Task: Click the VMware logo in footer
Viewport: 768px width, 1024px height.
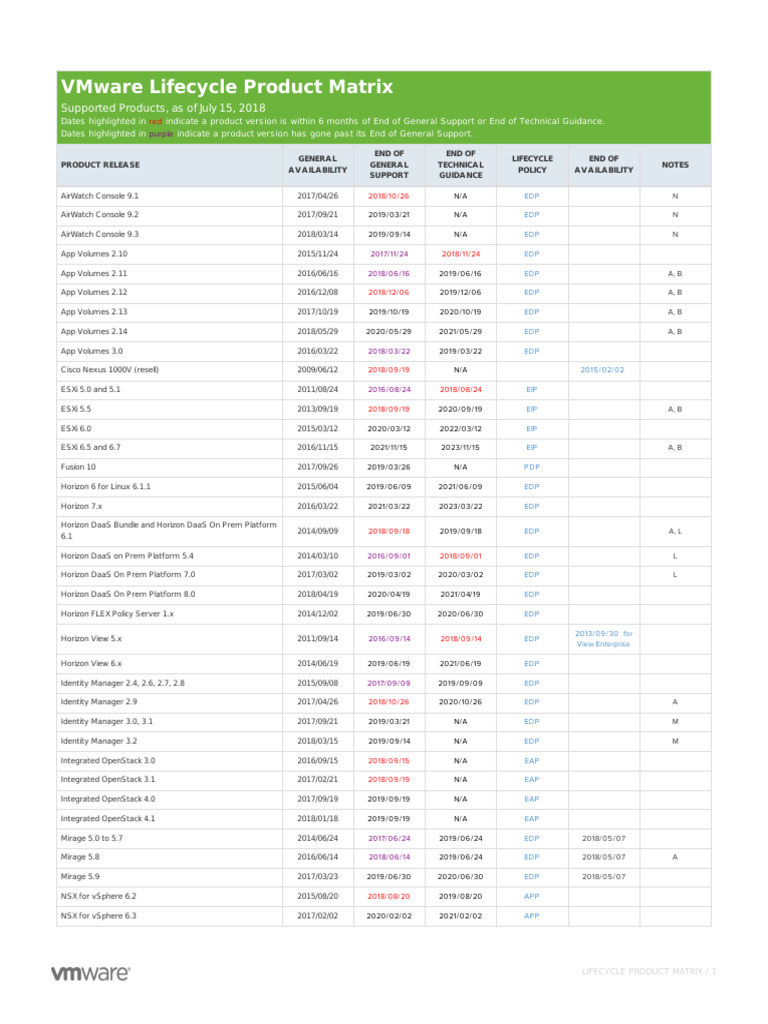Action: tap(90, 972)
